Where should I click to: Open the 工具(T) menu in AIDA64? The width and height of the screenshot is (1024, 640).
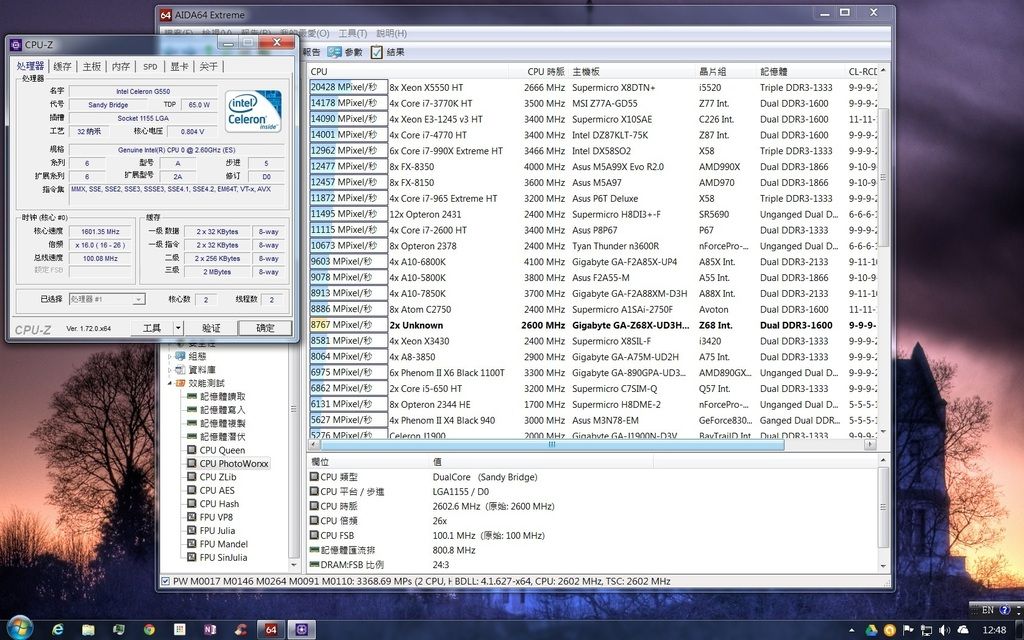[x=353, y=33]
